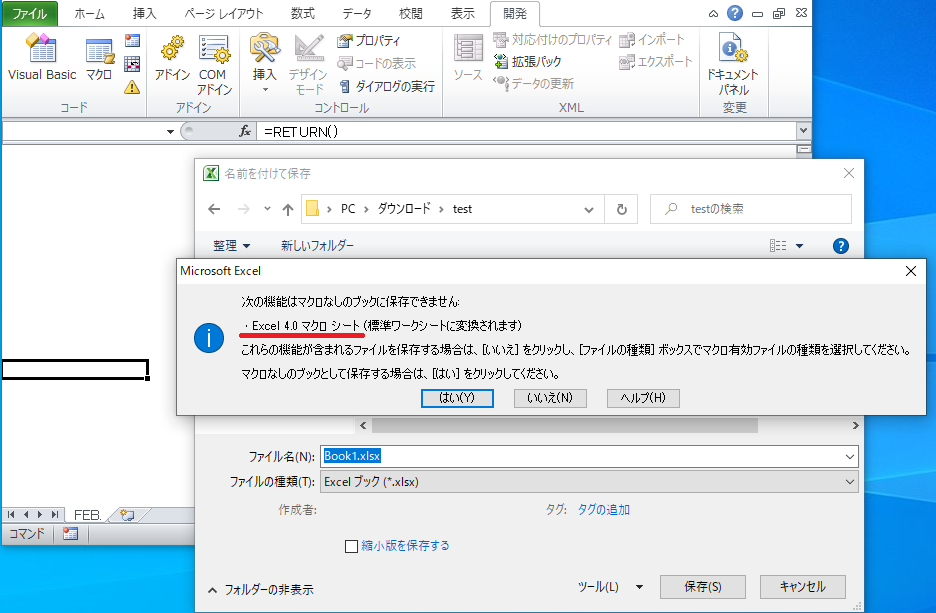Screen dimensions: 936x613
Task: Open the Visual Basic editor
Action: (x=42, y=57)
